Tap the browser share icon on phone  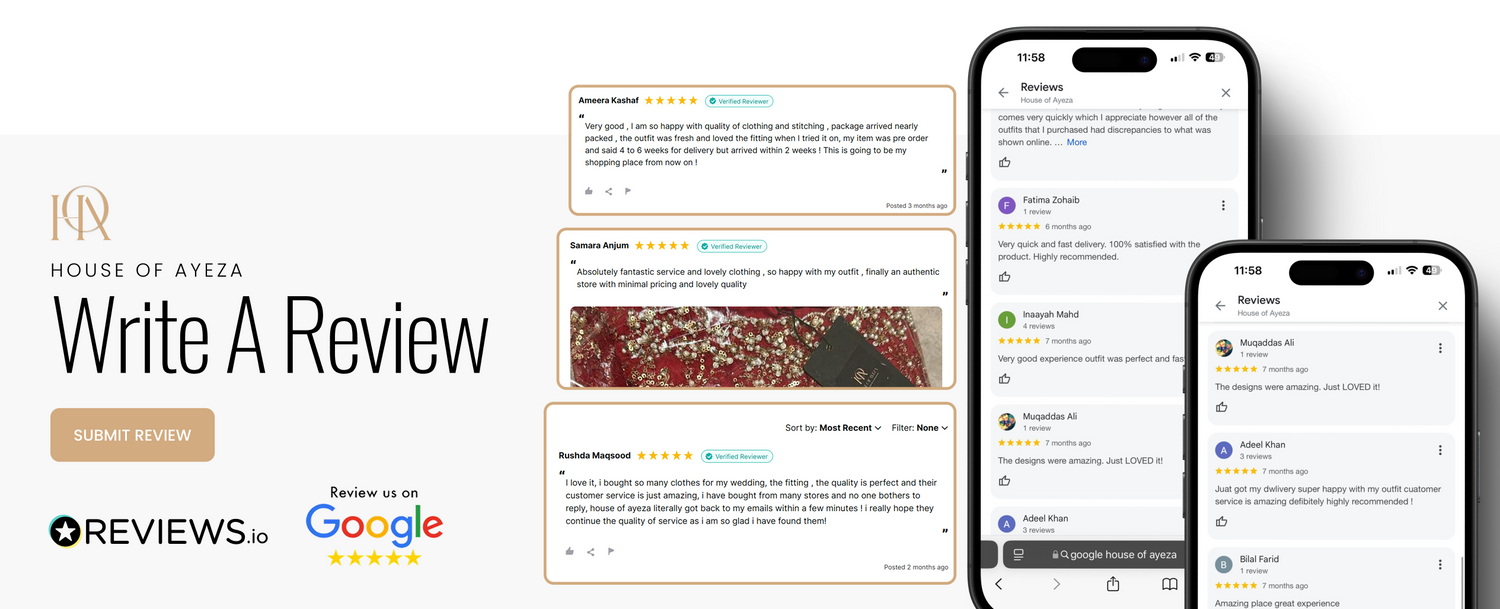click(1113, 584)
